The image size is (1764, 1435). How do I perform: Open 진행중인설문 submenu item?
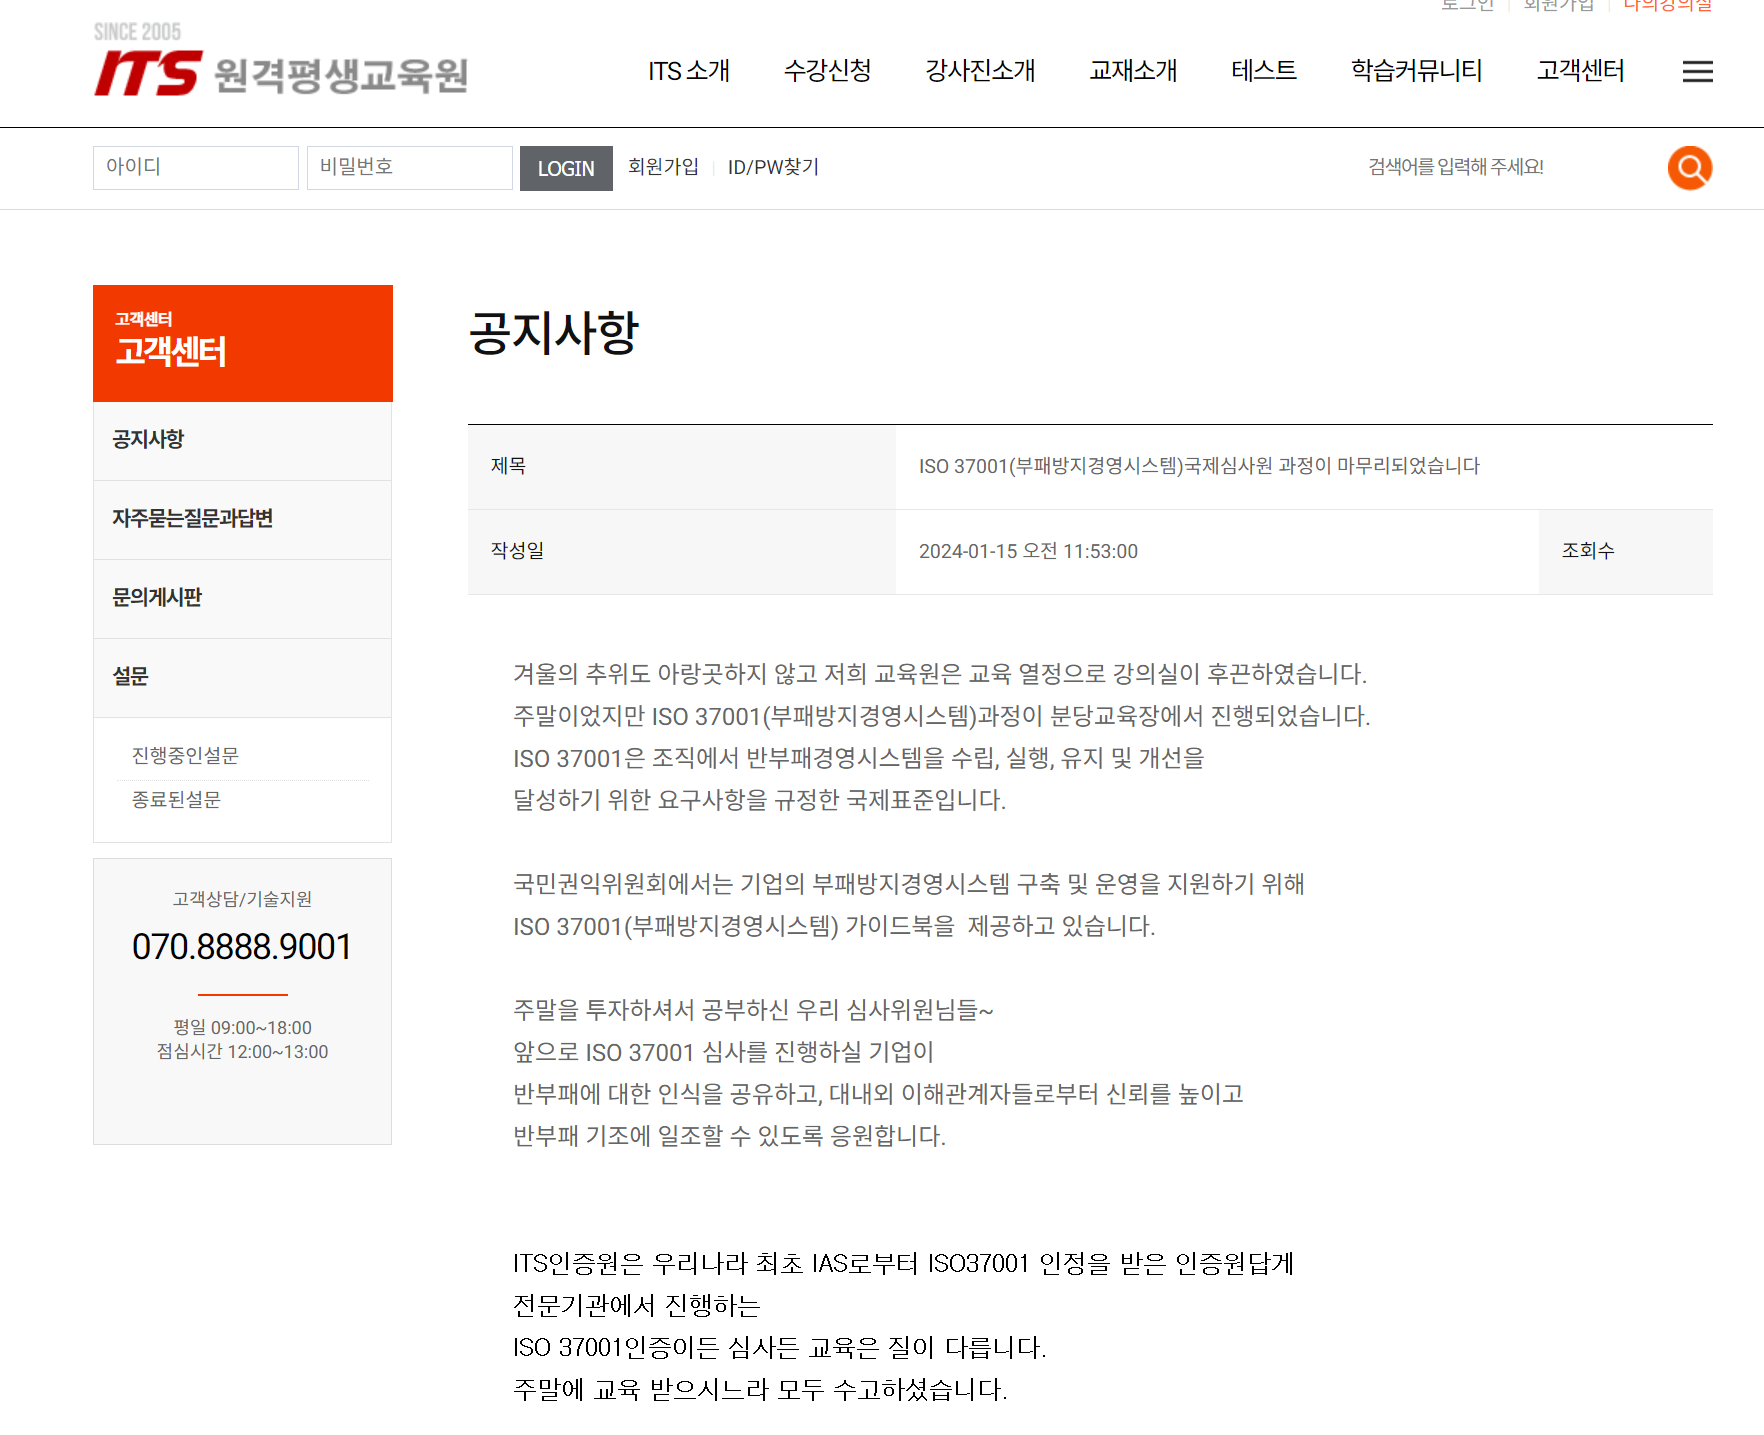click(185, 756)
